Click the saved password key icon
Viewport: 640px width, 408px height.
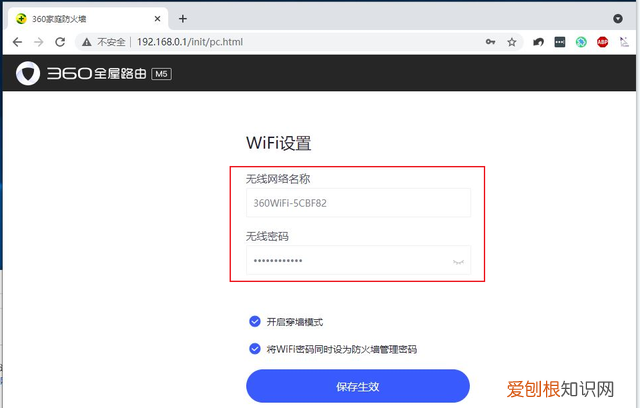click(x=490, y=42)
